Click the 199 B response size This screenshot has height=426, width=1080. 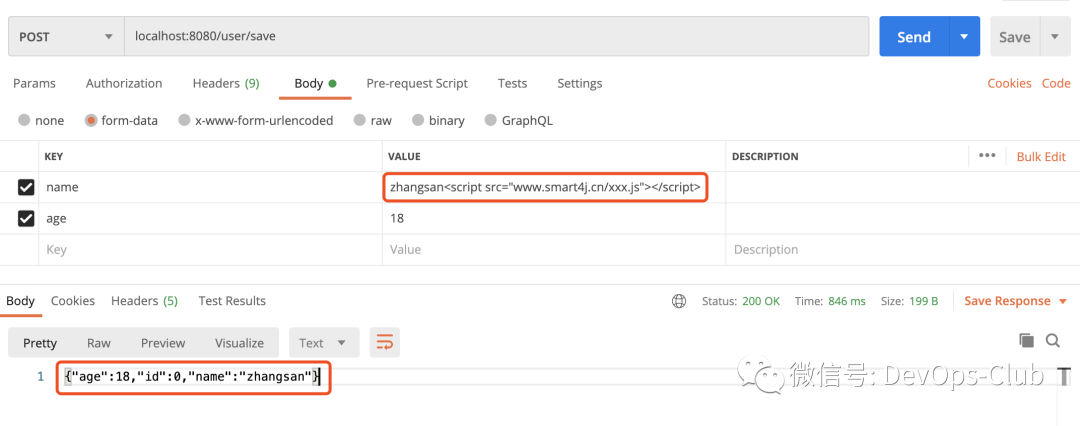[x=922, y=301]
